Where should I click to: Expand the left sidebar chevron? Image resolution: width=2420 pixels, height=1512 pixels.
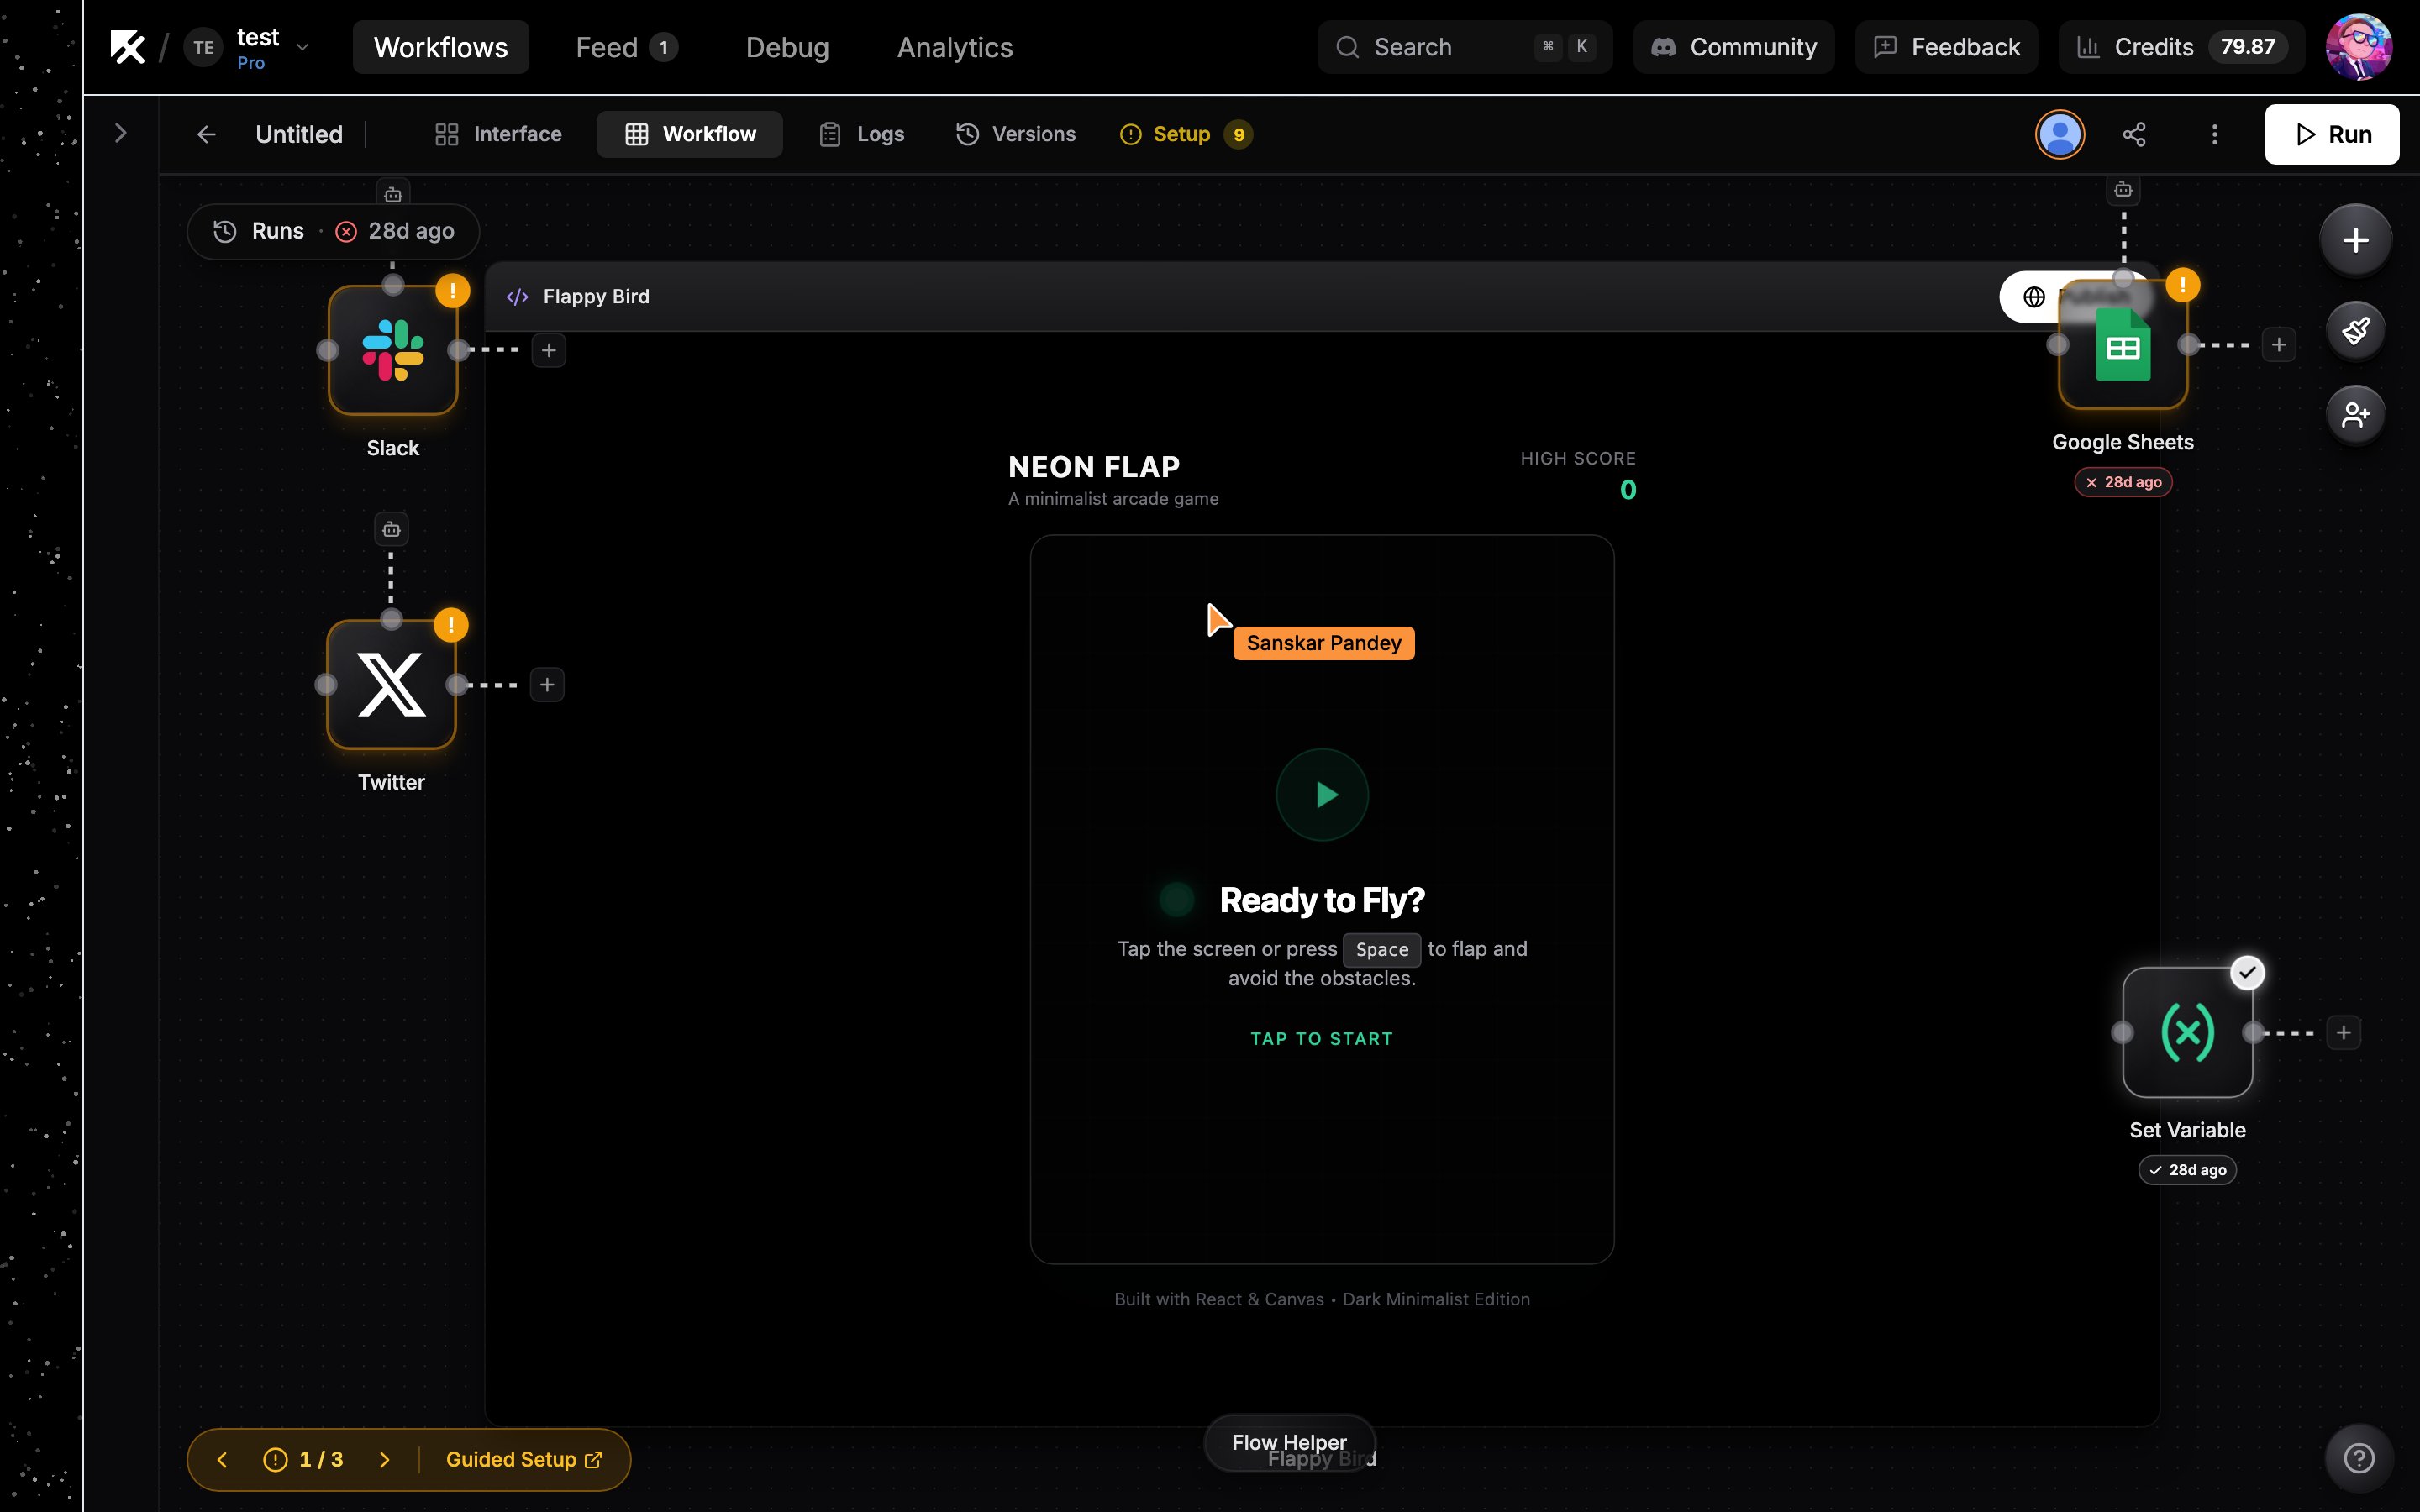click(121, 133)
